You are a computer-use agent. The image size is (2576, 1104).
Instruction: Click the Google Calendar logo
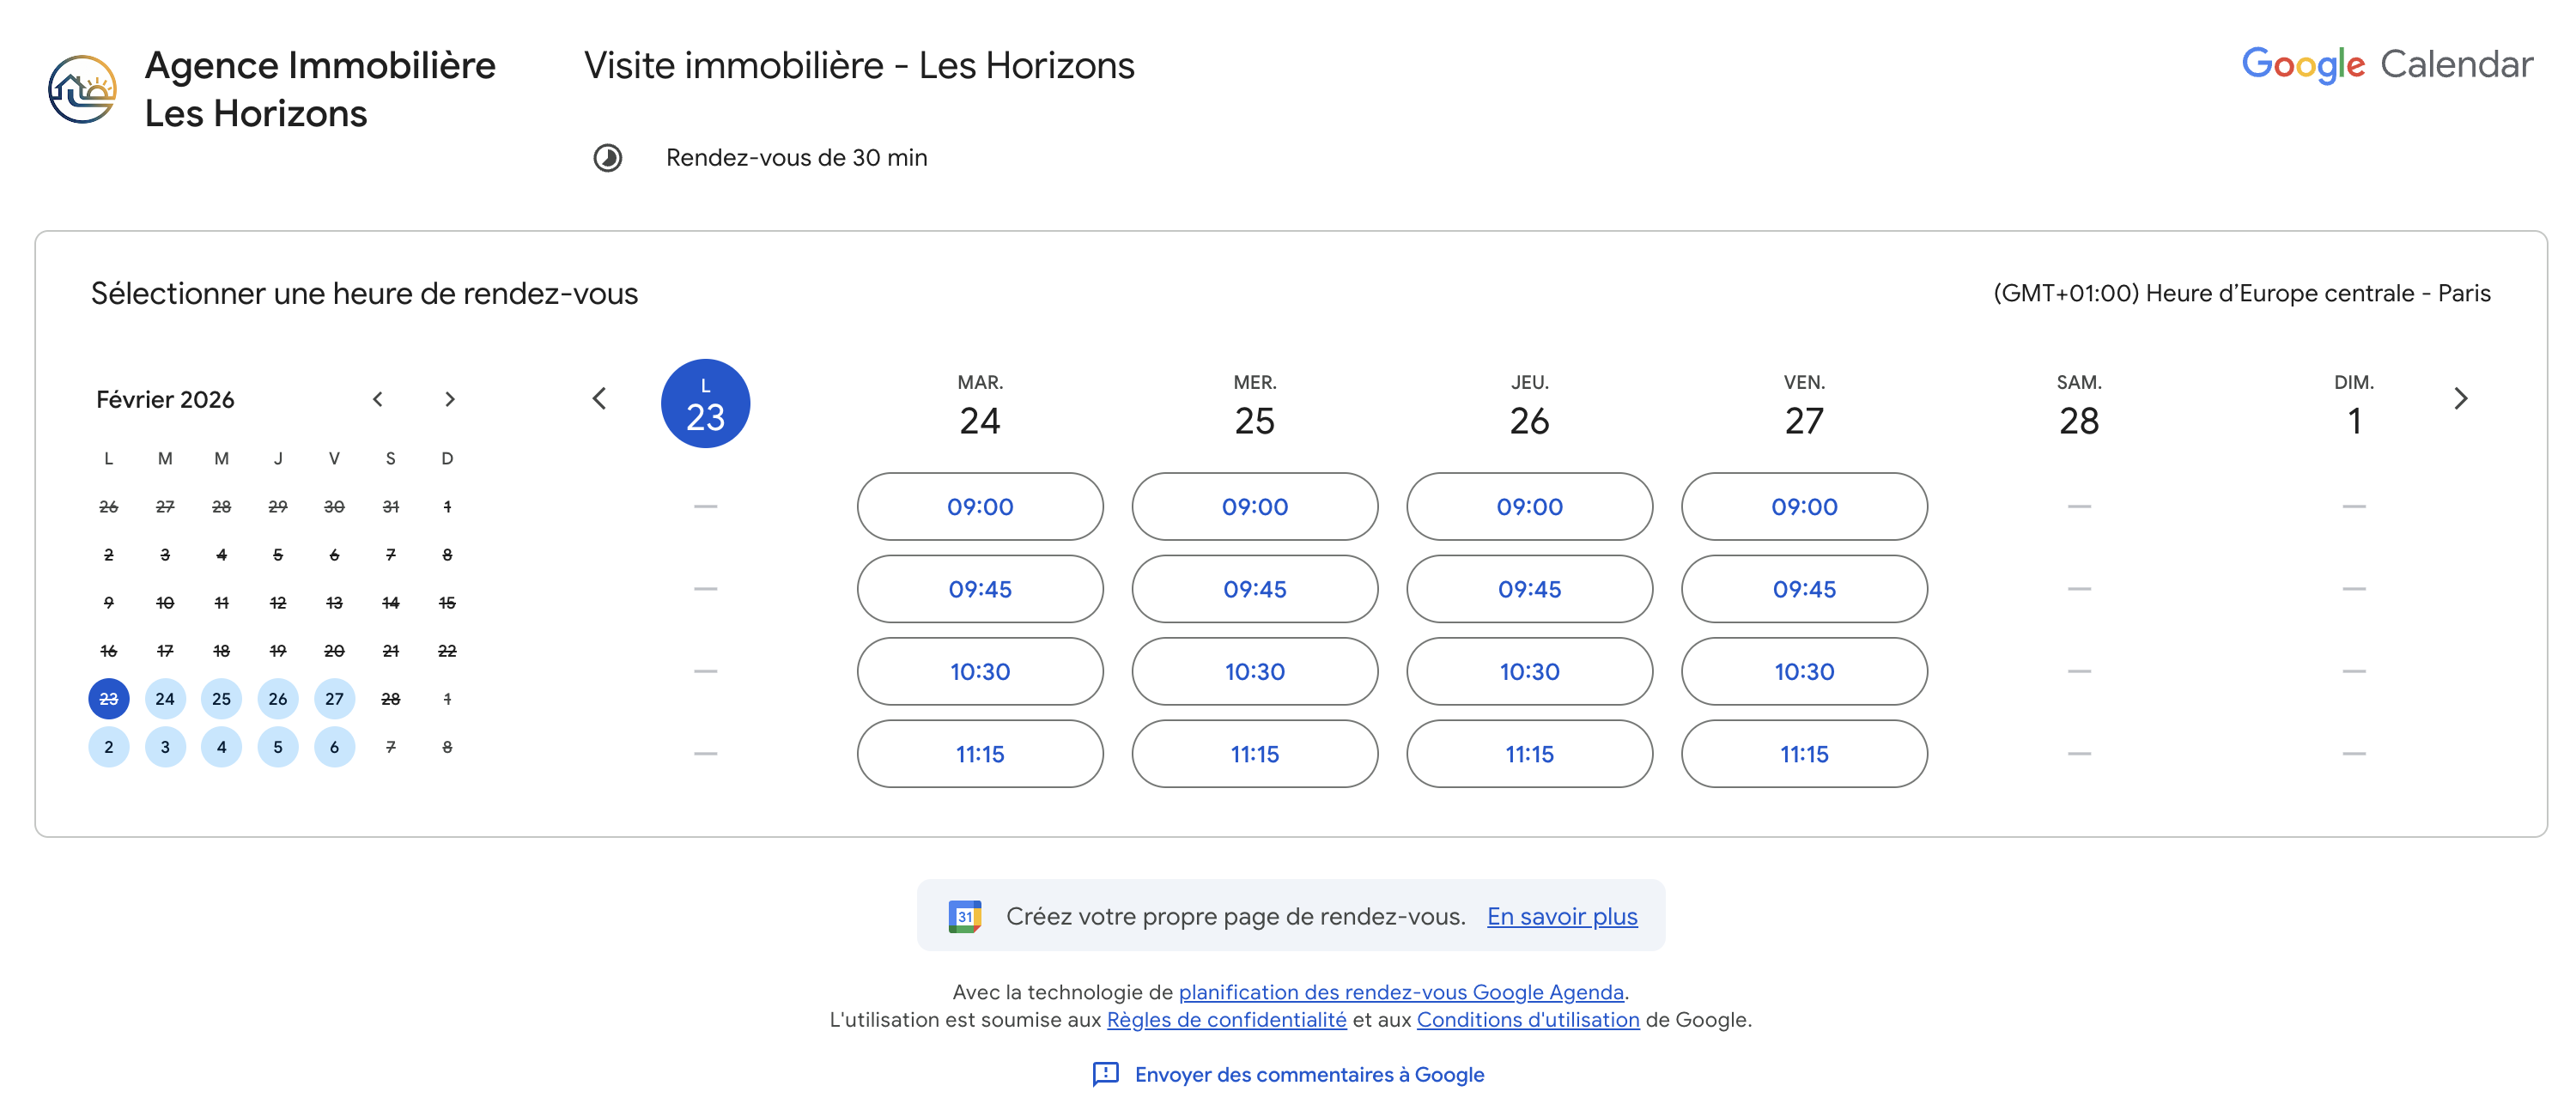(2386, 65)
